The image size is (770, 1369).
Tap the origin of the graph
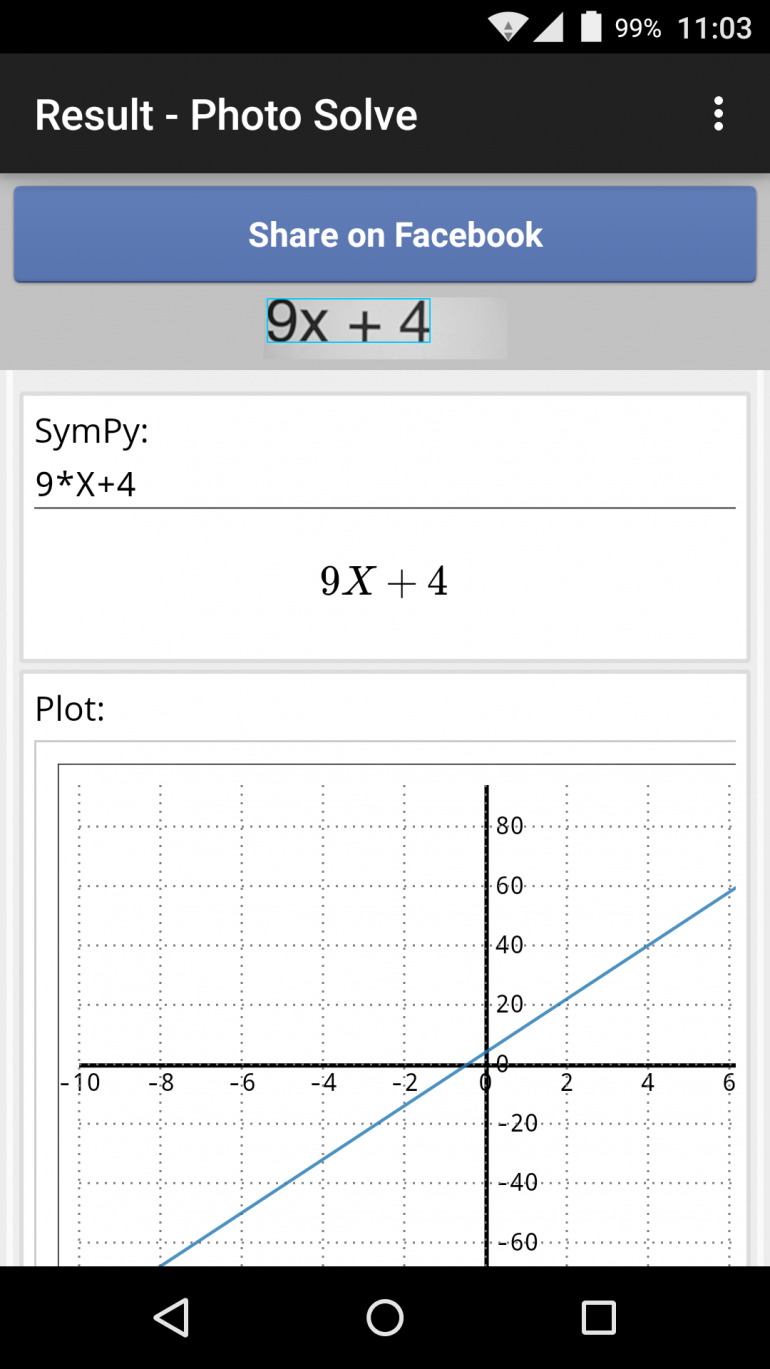487,1063
